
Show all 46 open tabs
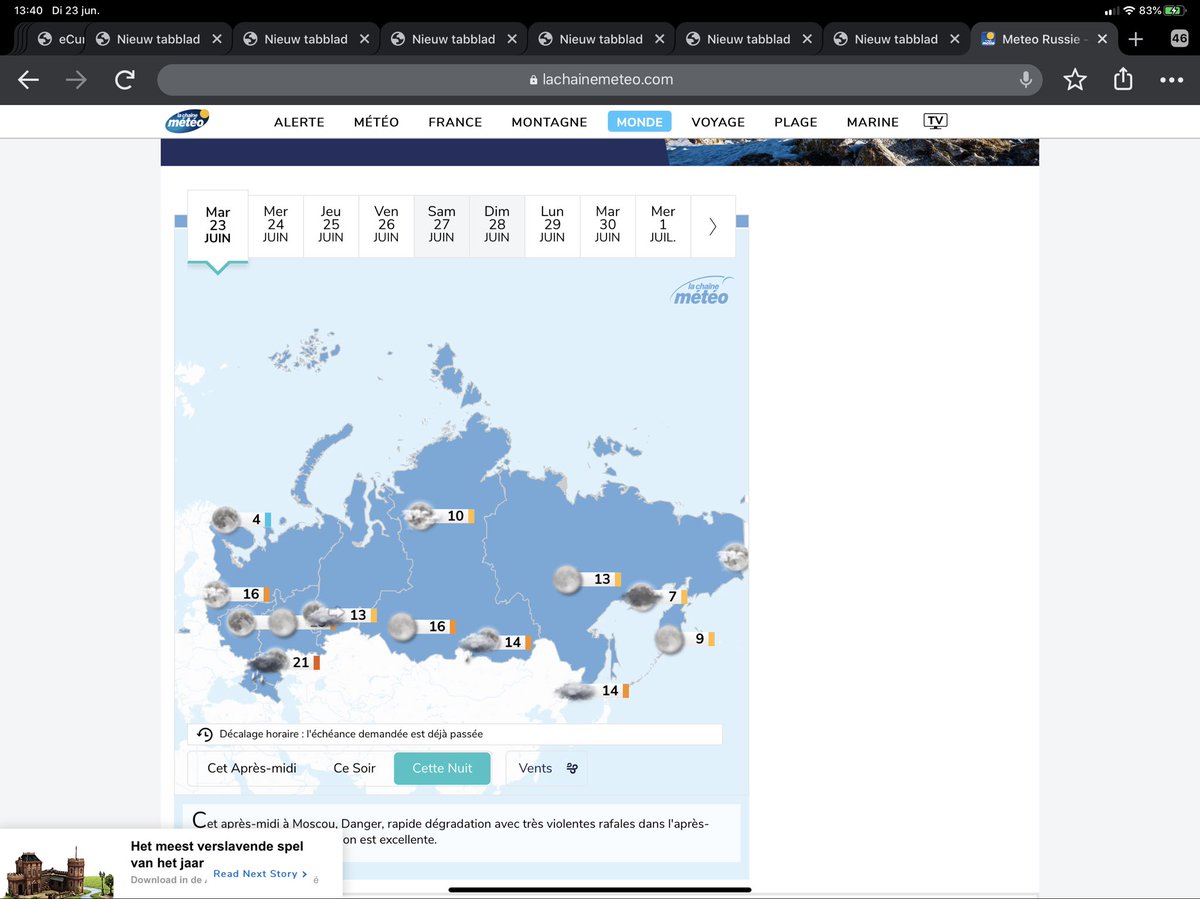click(x=1180, y=39)
